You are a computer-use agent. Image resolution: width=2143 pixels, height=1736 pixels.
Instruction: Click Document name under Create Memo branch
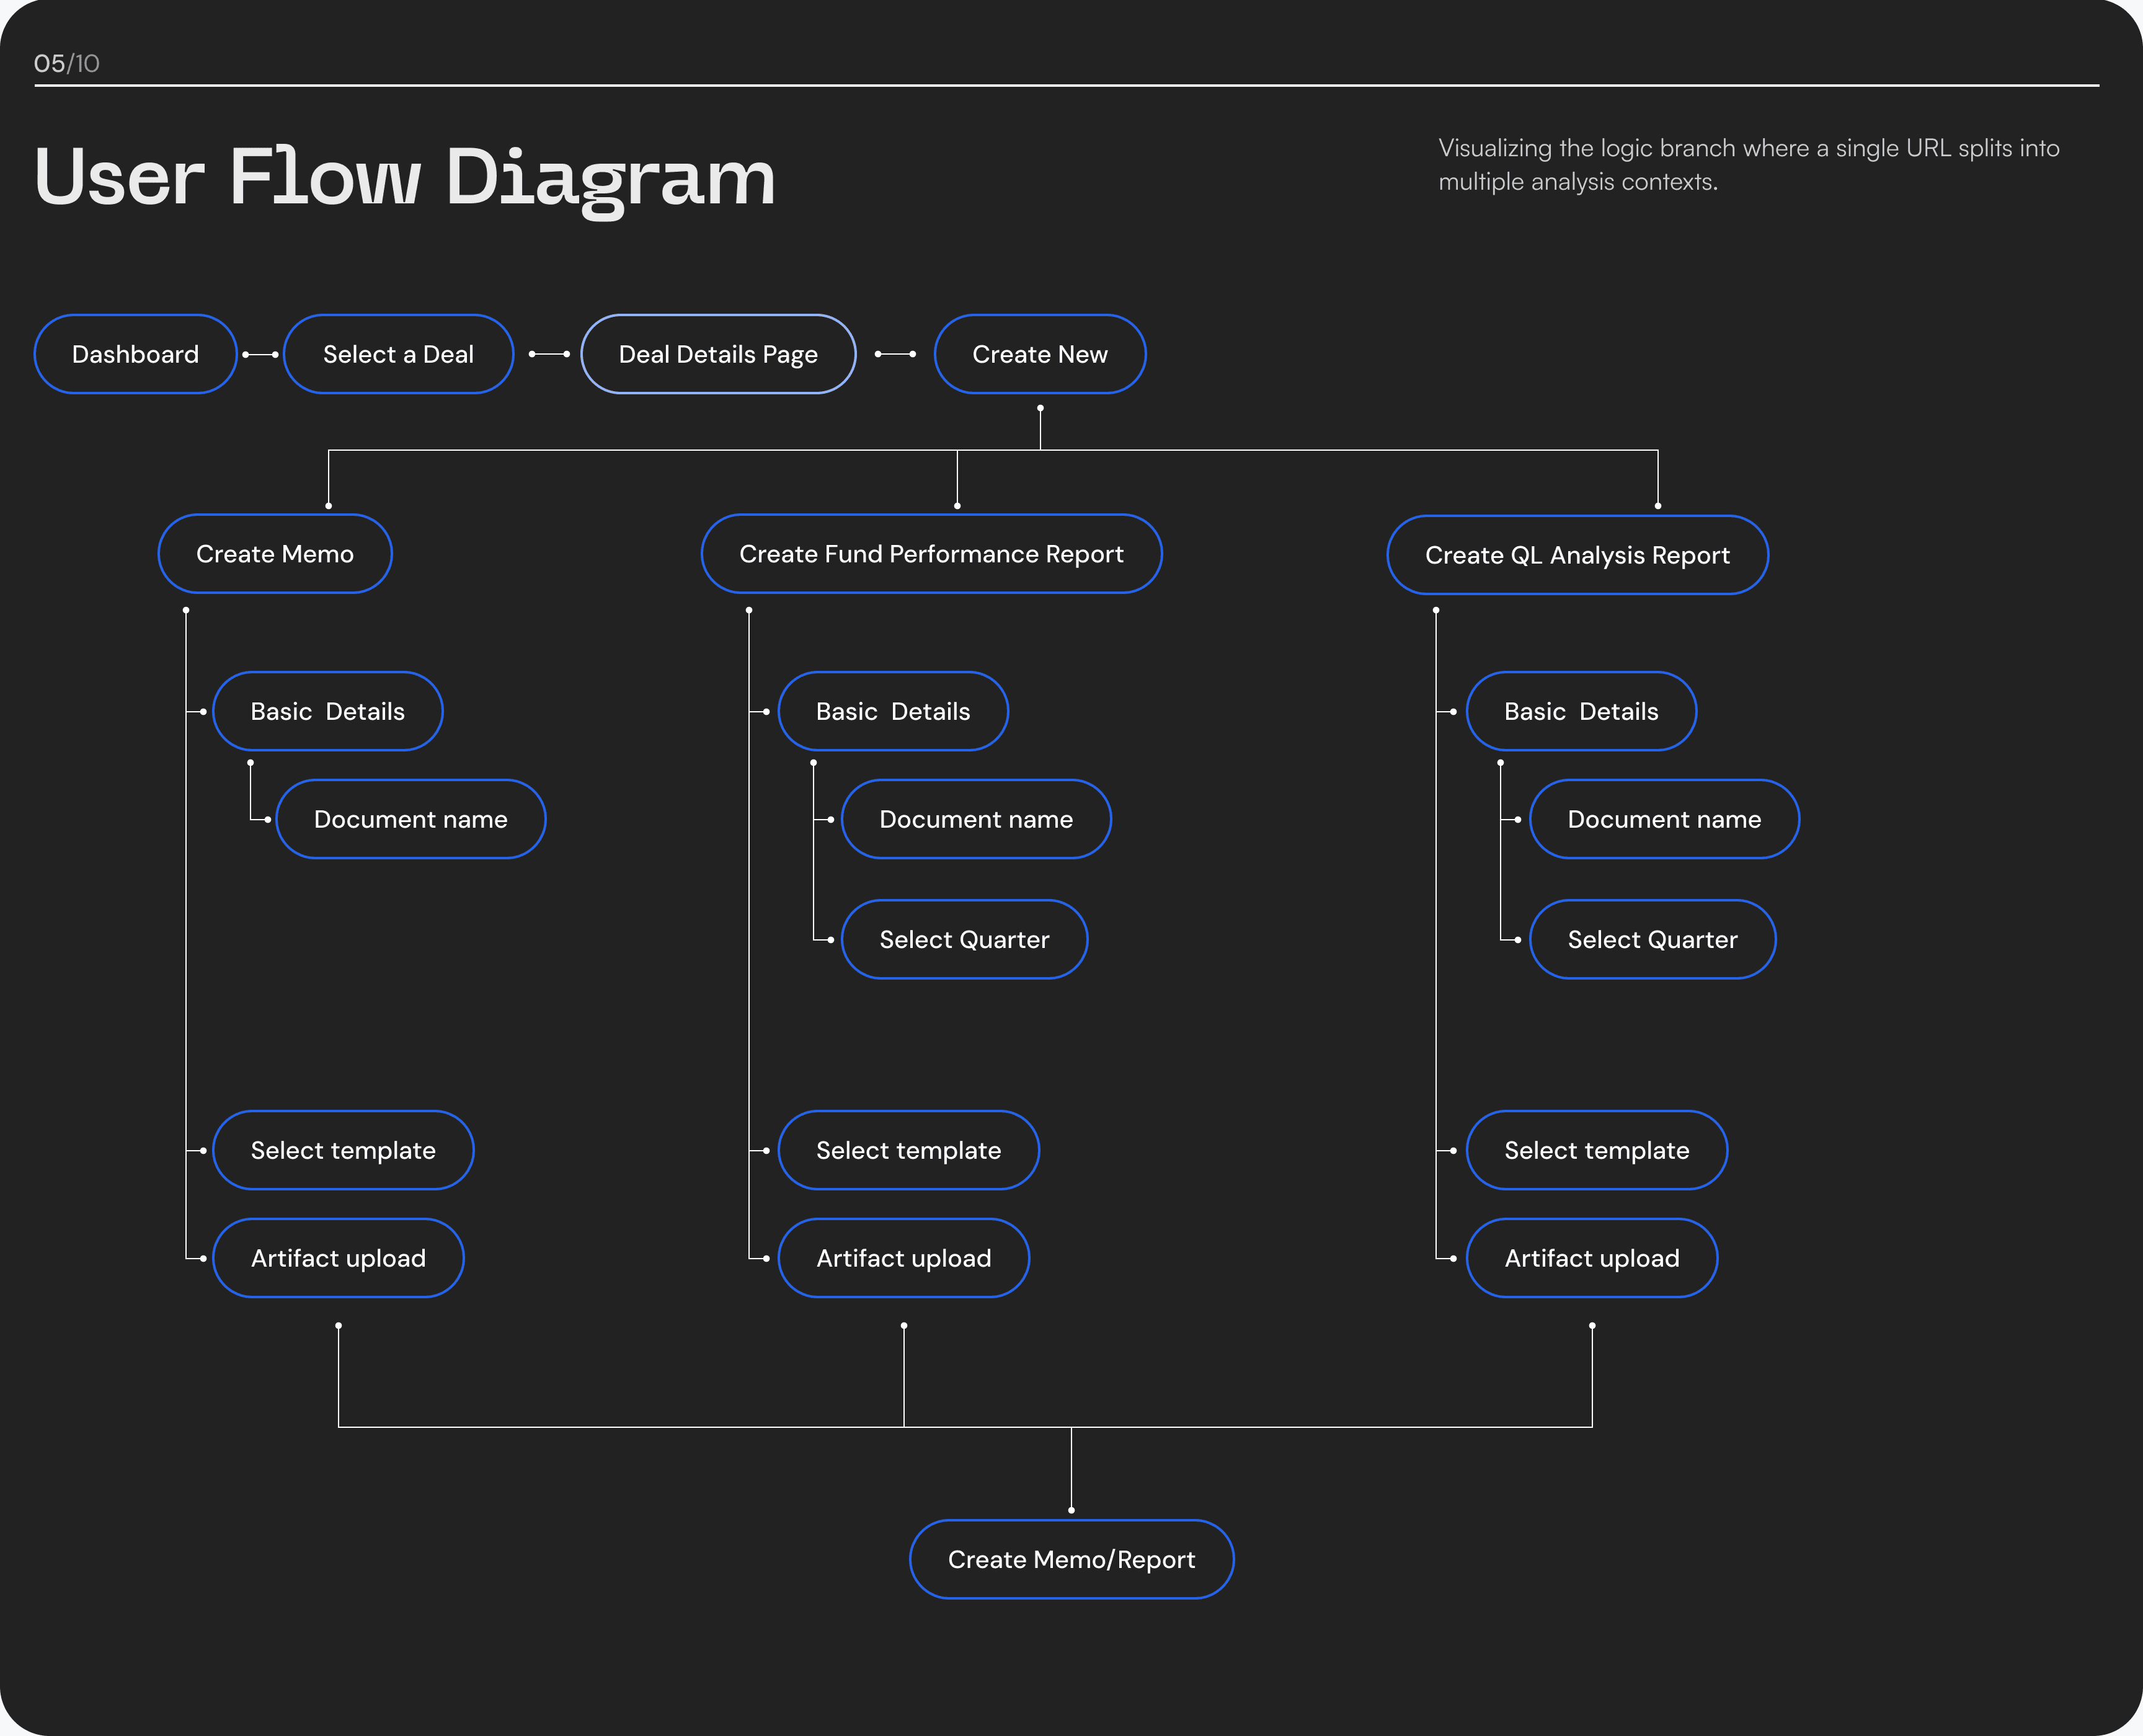point(410,819)
